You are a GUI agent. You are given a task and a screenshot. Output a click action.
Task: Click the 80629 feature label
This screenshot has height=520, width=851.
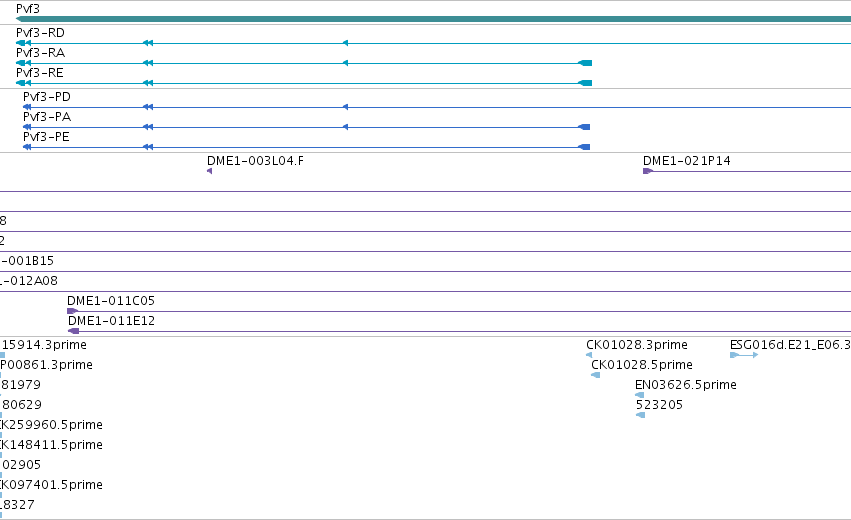tap(21, 405)
